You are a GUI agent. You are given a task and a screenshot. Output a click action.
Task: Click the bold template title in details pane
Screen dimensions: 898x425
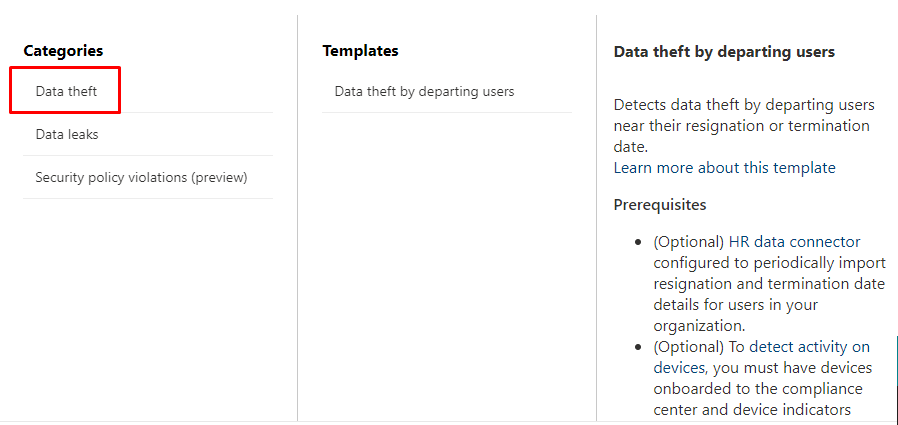(724, 51)
